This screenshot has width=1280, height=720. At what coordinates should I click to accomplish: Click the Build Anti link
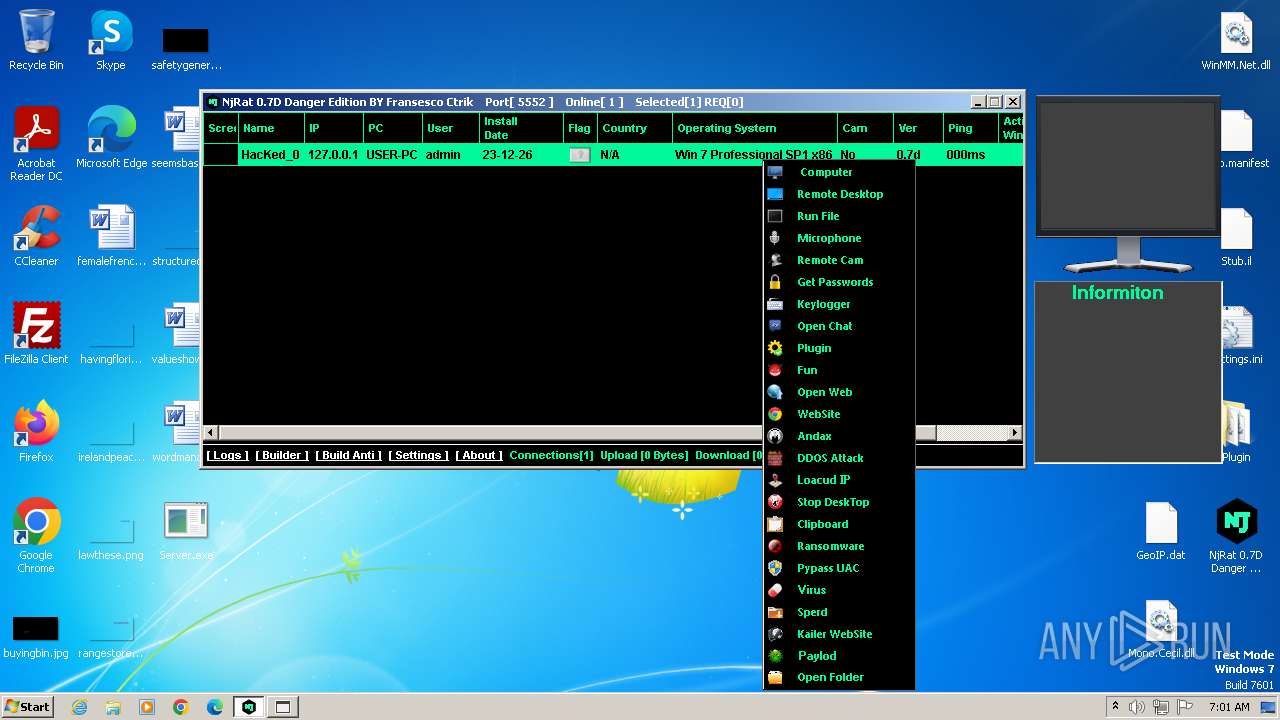pos(348,455)
